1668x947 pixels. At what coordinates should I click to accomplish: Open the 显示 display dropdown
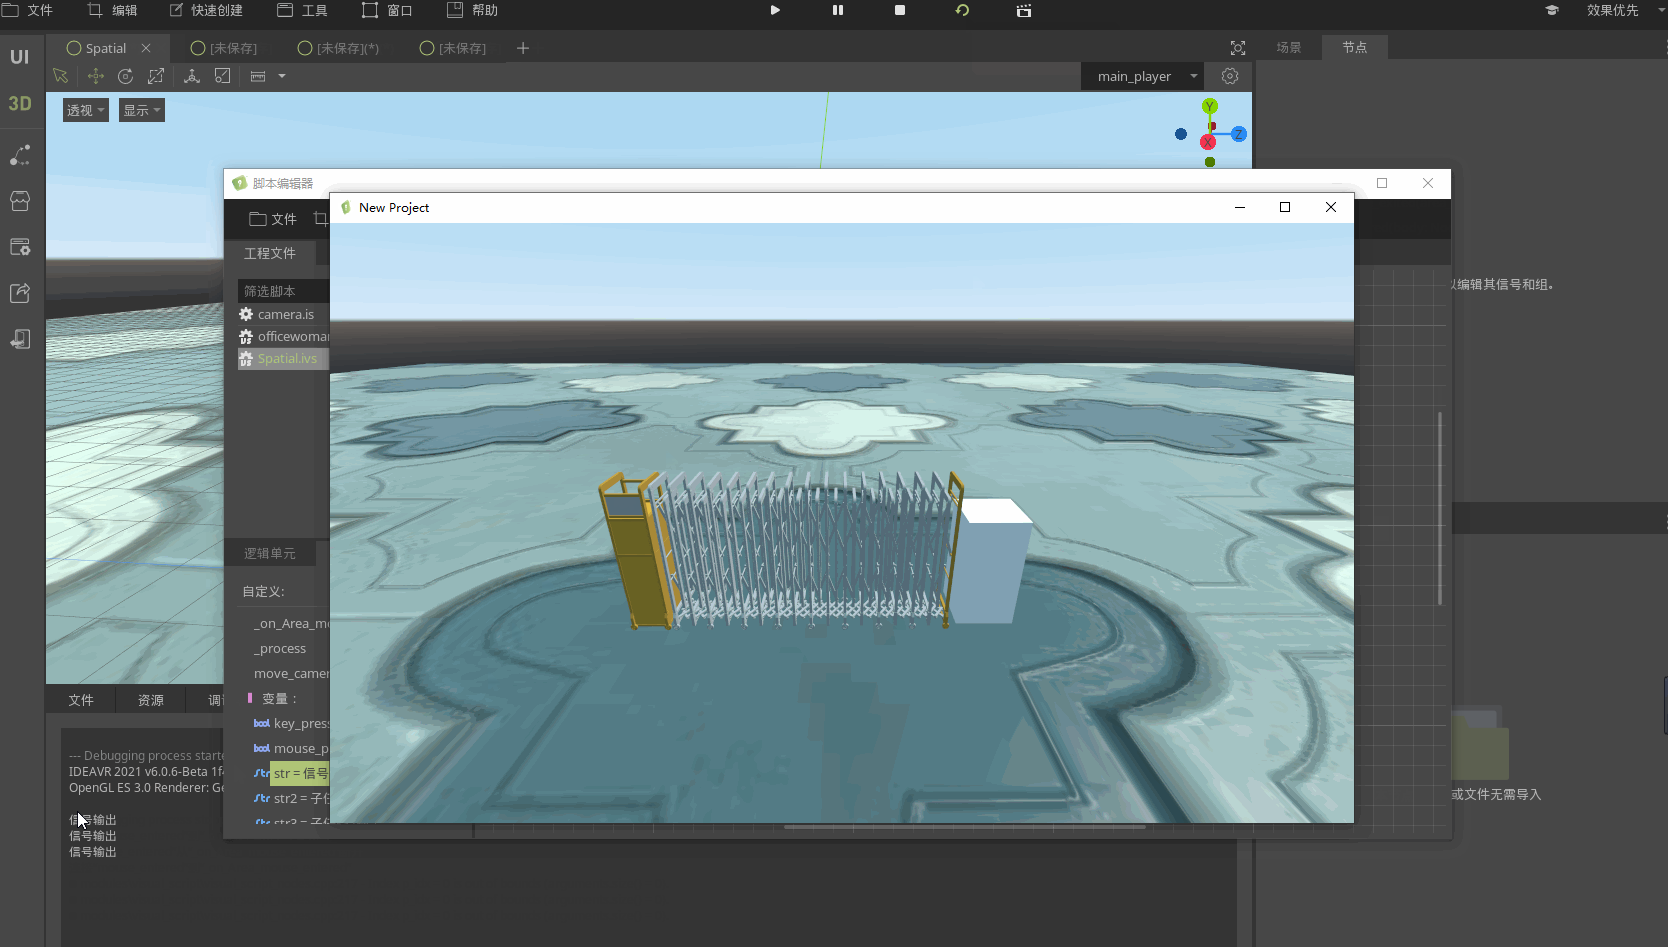[x=142, y=110]
